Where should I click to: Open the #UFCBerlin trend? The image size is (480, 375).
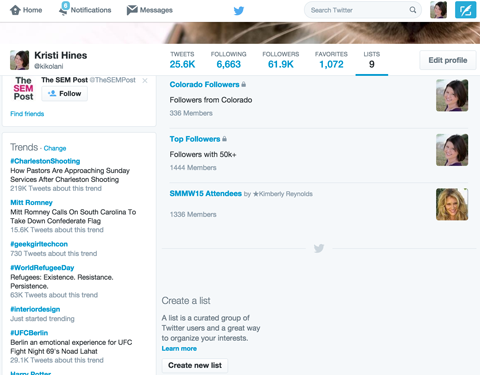point(29,333)
